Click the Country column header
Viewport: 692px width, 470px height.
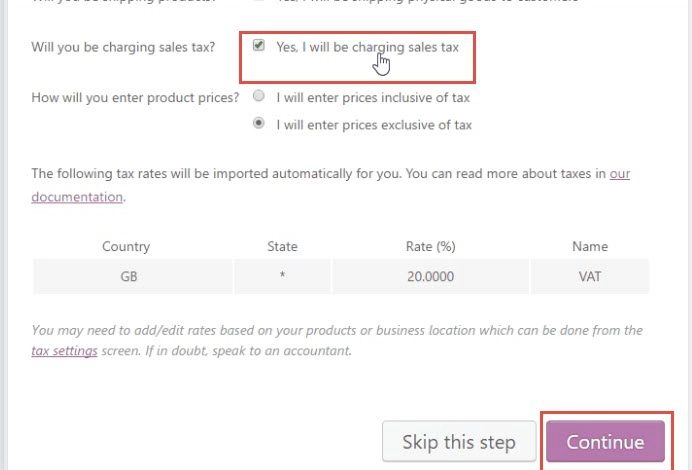pos(126,246)
